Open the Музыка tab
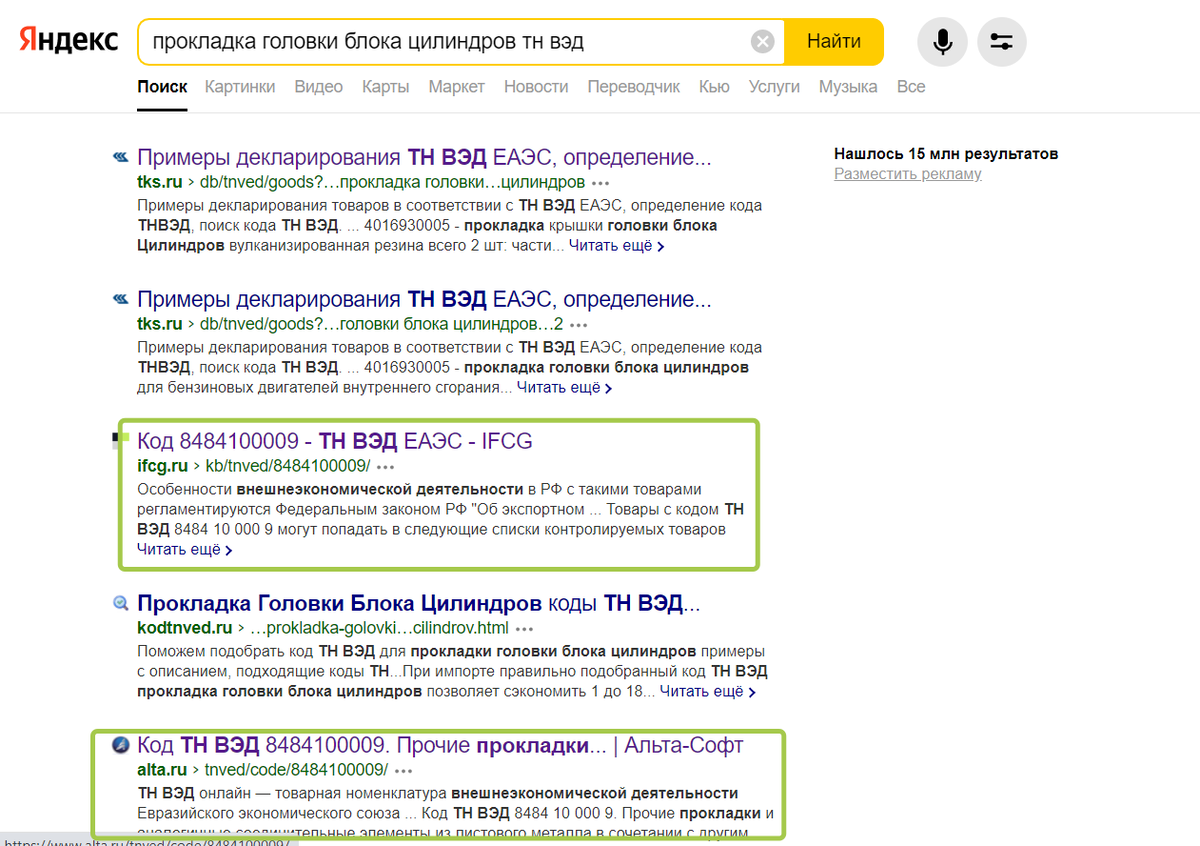This screenshot has width=1200, height=846. (848, 87)
